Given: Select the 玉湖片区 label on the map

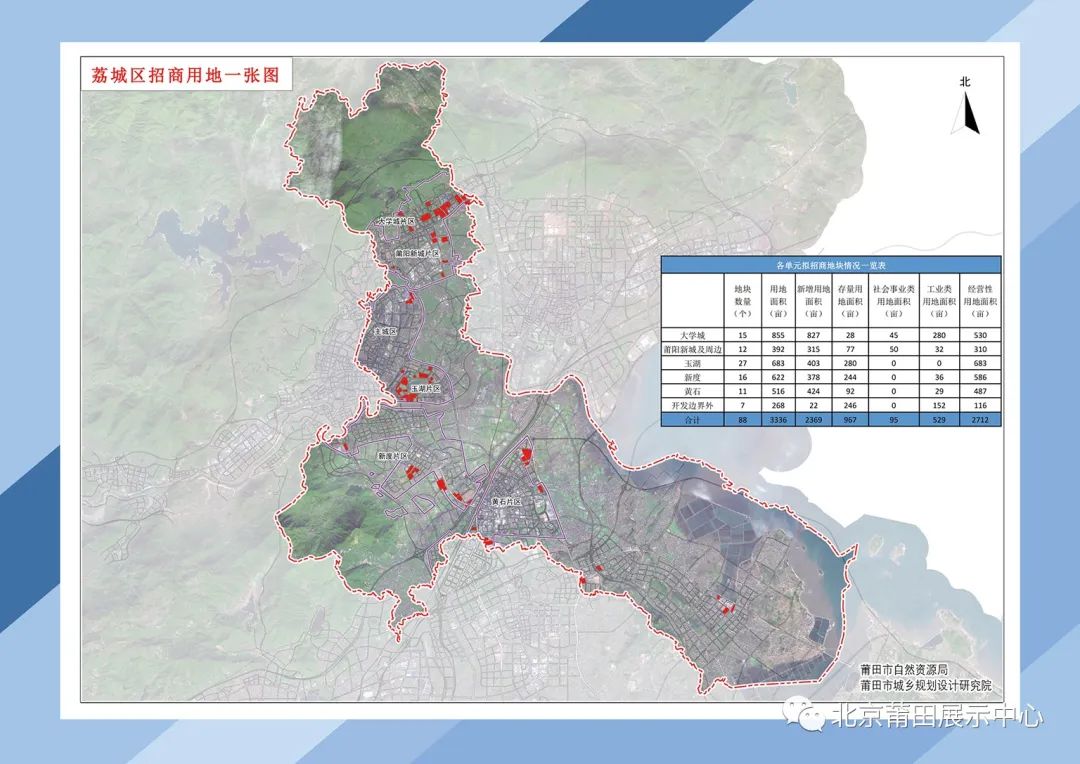Looking at the screenshot, I should [x=424, y=387].
